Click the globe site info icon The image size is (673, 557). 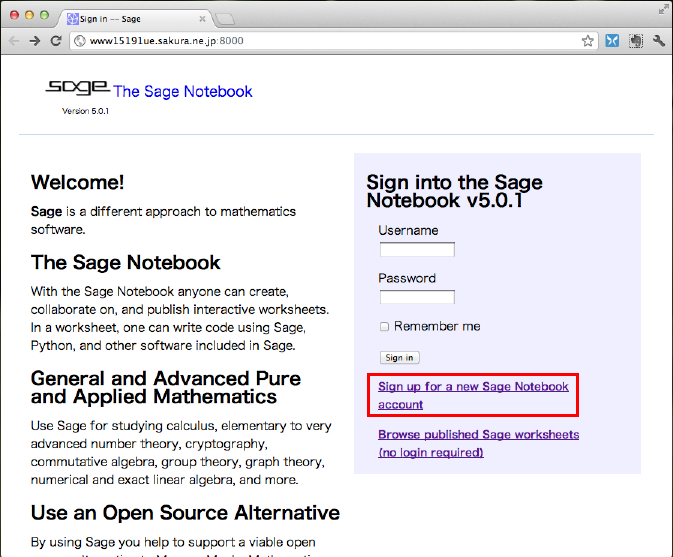(x=79, y=41)
